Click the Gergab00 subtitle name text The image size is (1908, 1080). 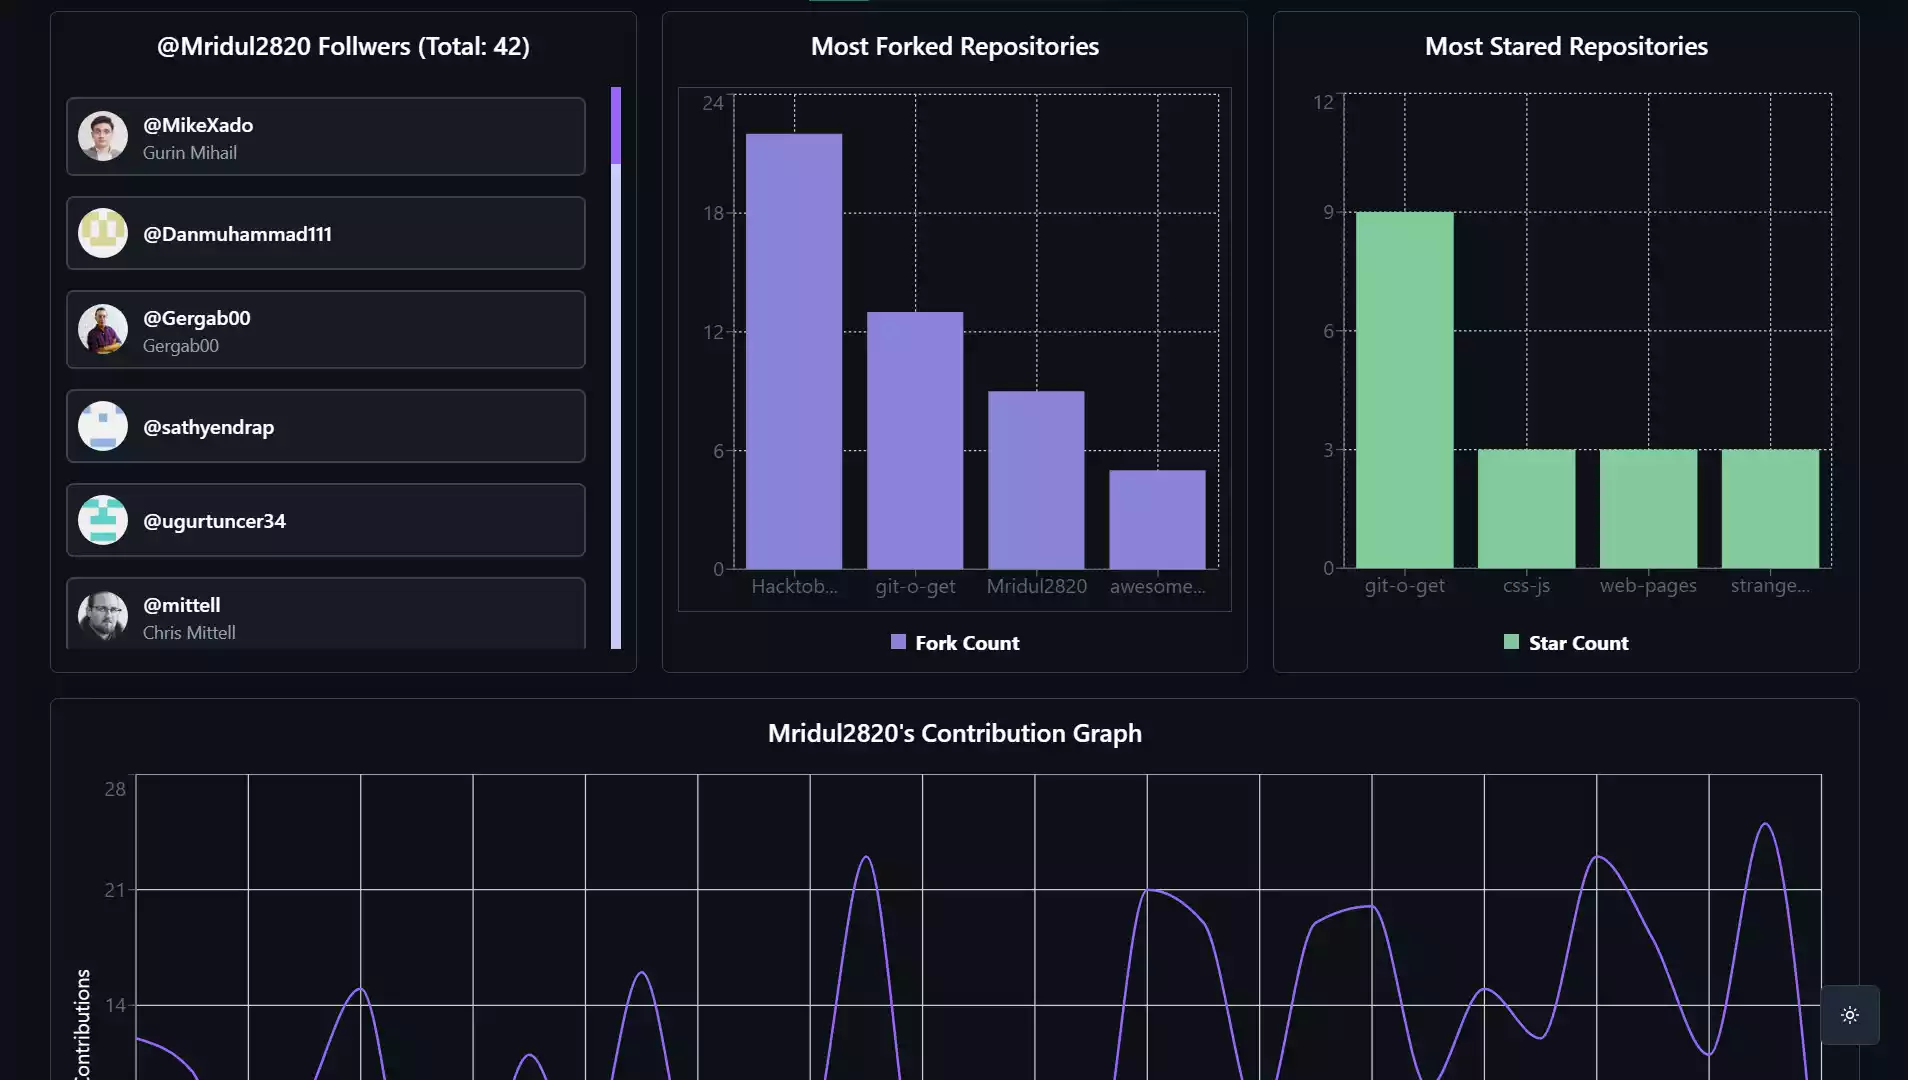coord(181,346)
